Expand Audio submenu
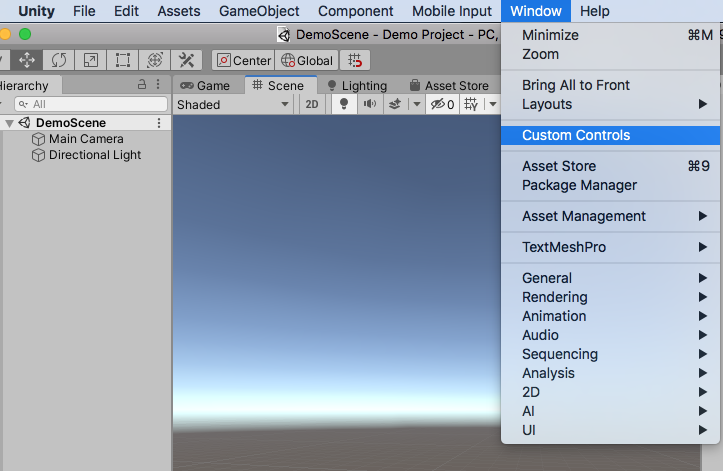Viewport: 723px width, 471px height. click(x=610, y=335)
